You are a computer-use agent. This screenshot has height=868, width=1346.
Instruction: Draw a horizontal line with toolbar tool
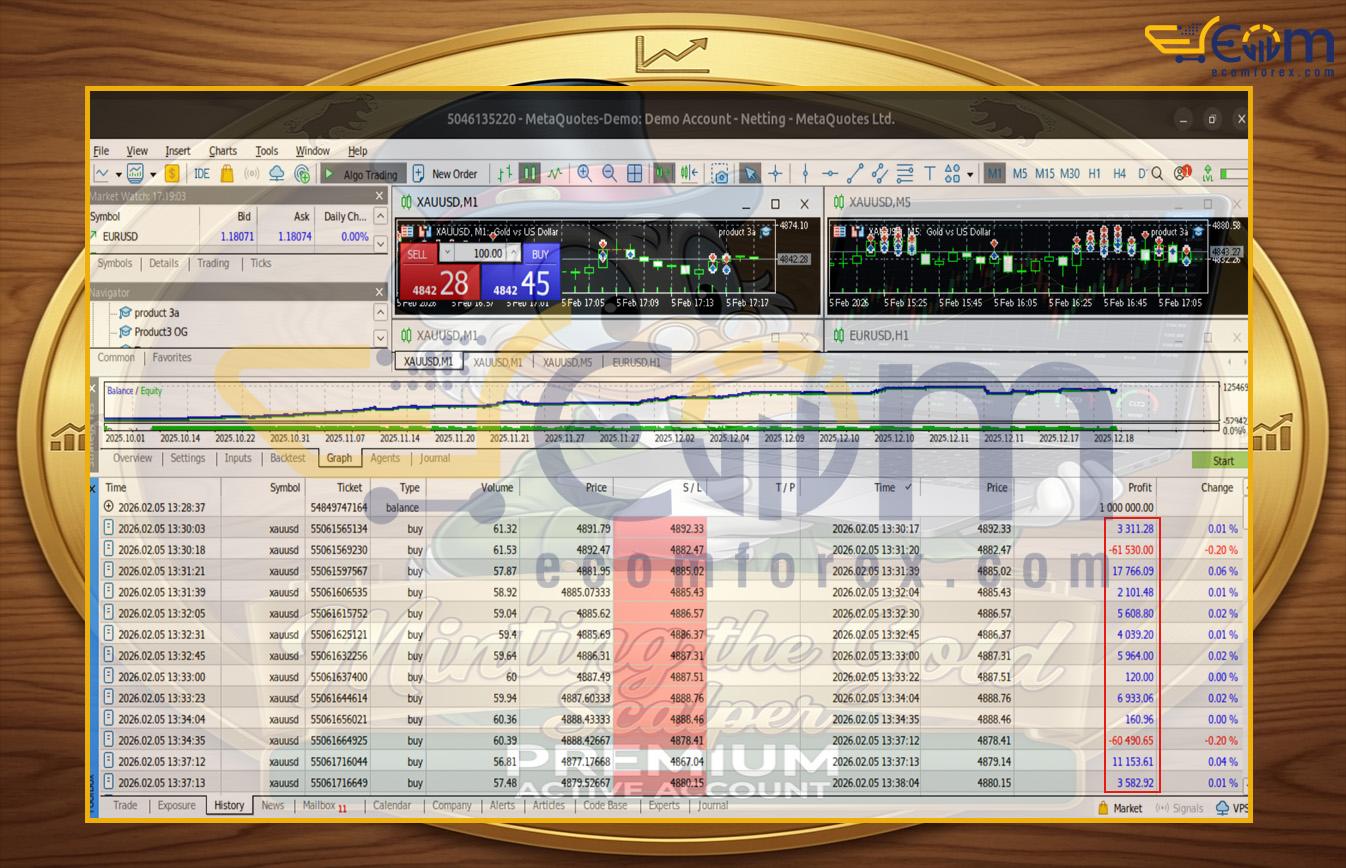click(830, 173)
